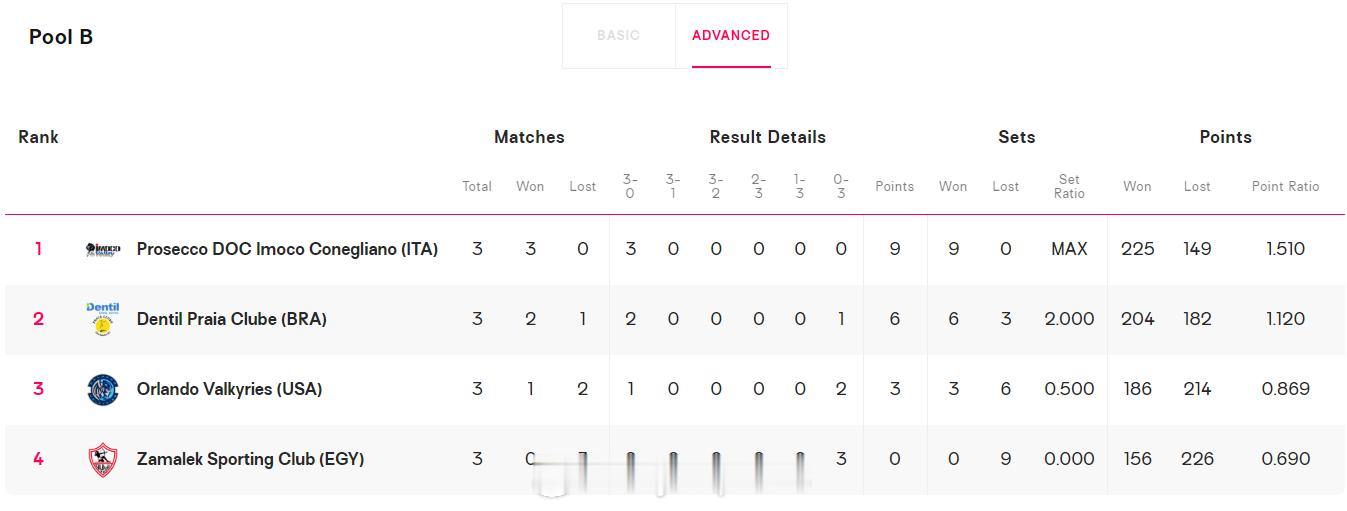
Task: Click the Result Details Points column header
Action: click(x=894, y=186)
